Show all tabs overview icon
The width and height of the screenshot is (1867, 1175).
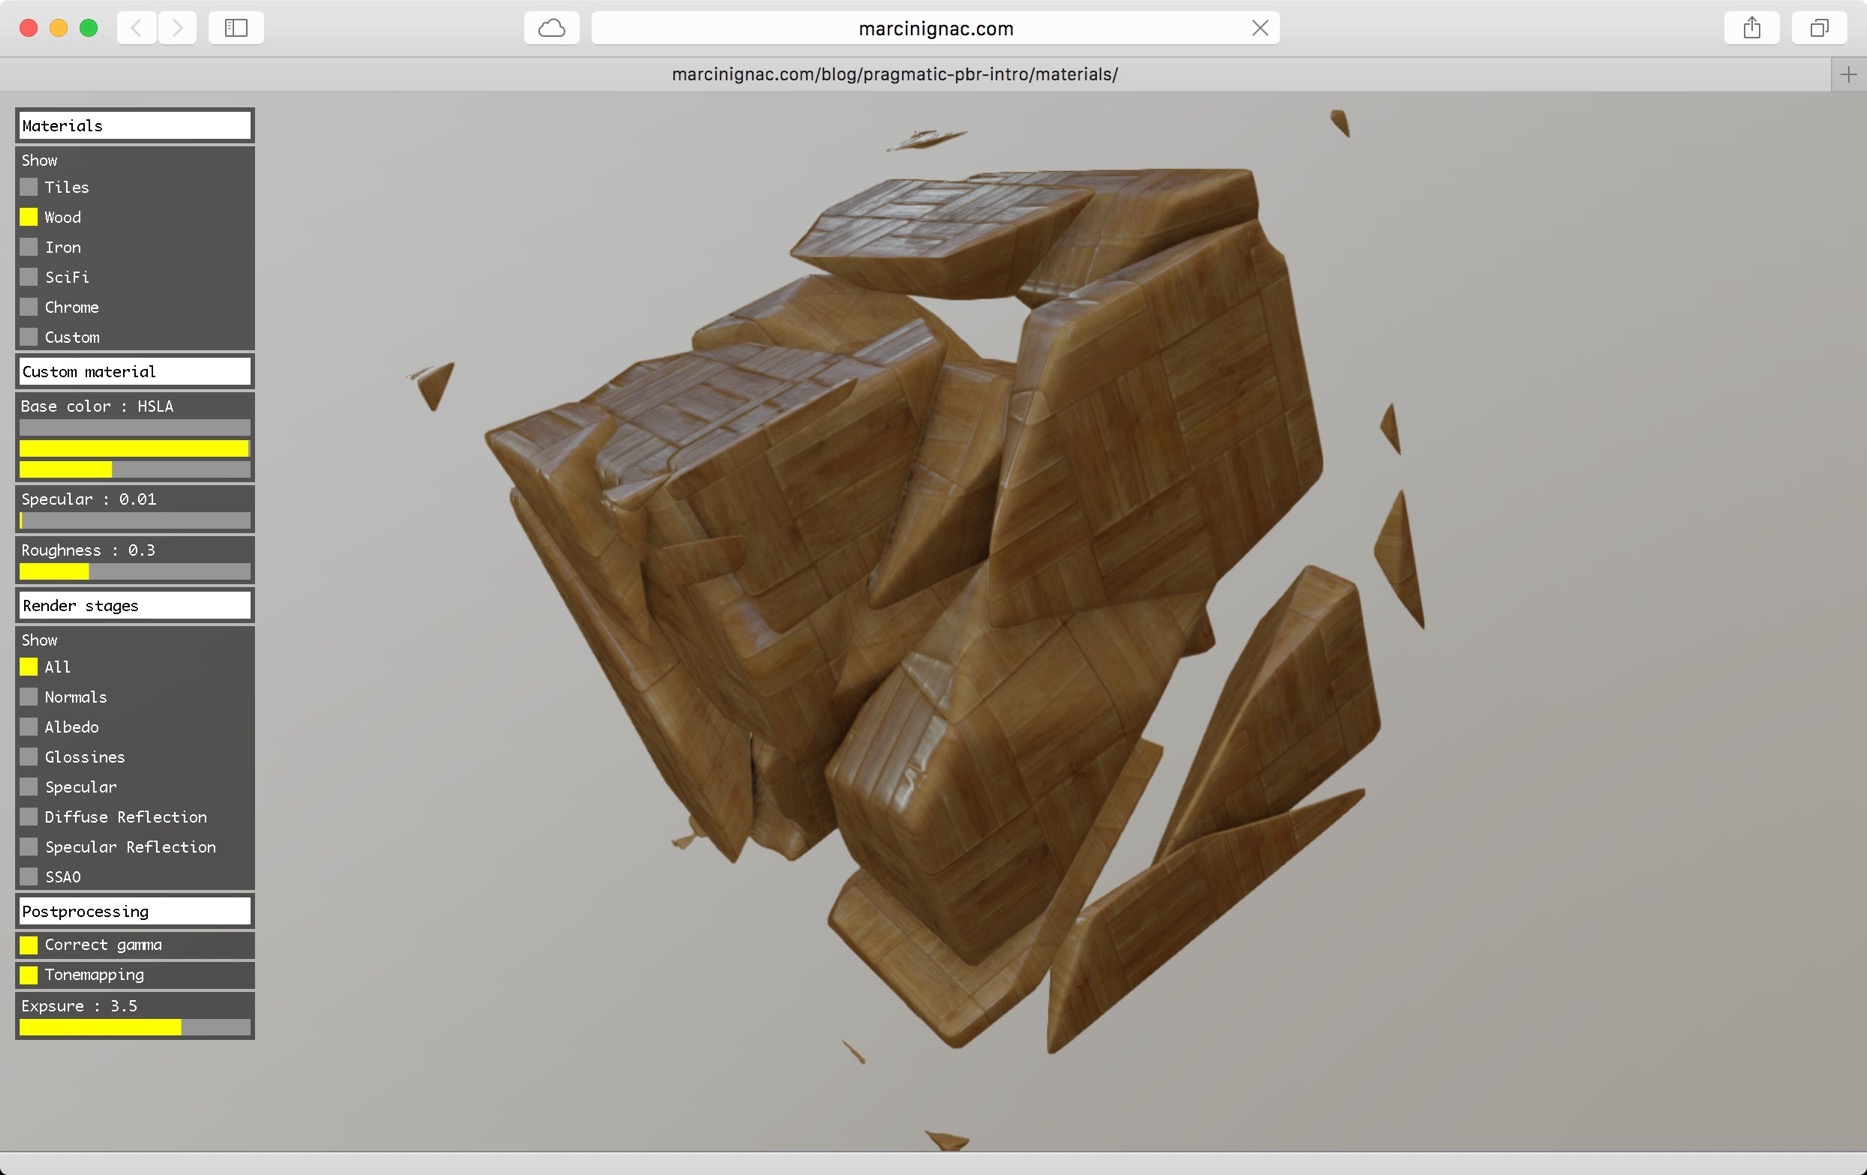[1819, 28]
